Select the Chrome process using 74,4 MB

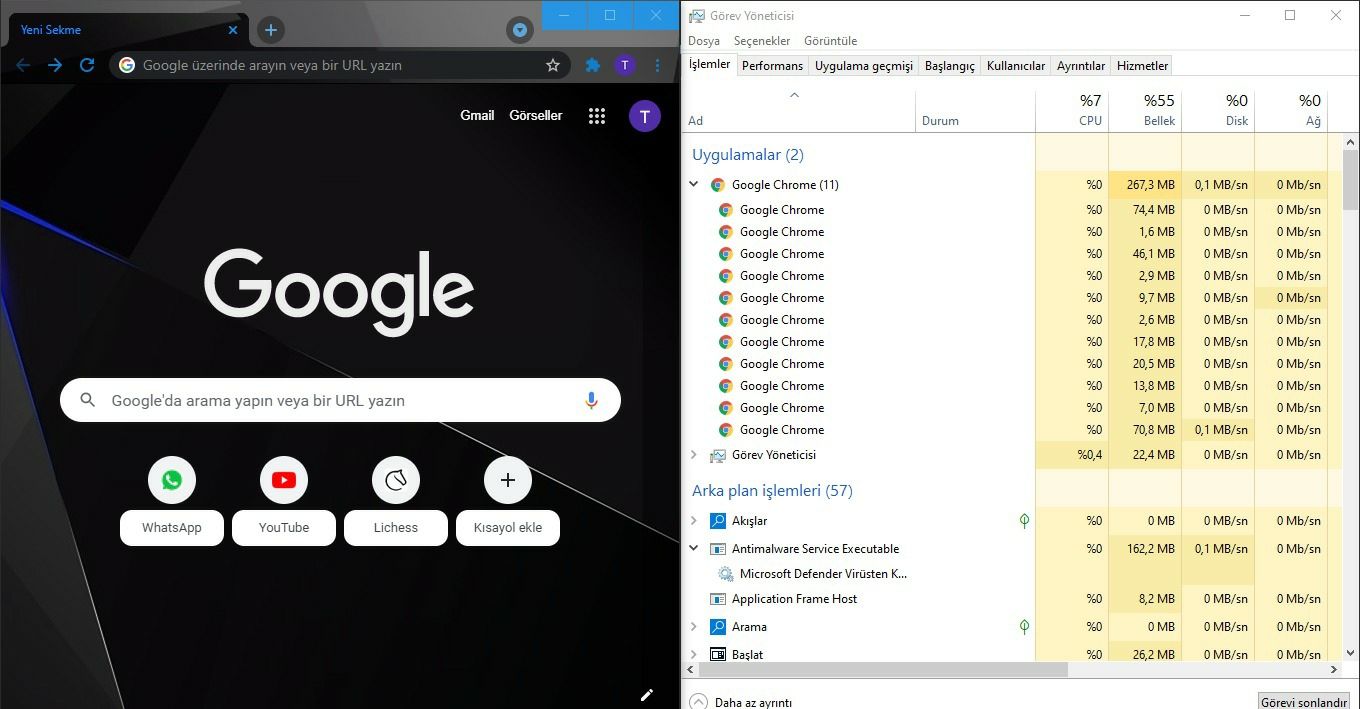(x=1010, y=210)
